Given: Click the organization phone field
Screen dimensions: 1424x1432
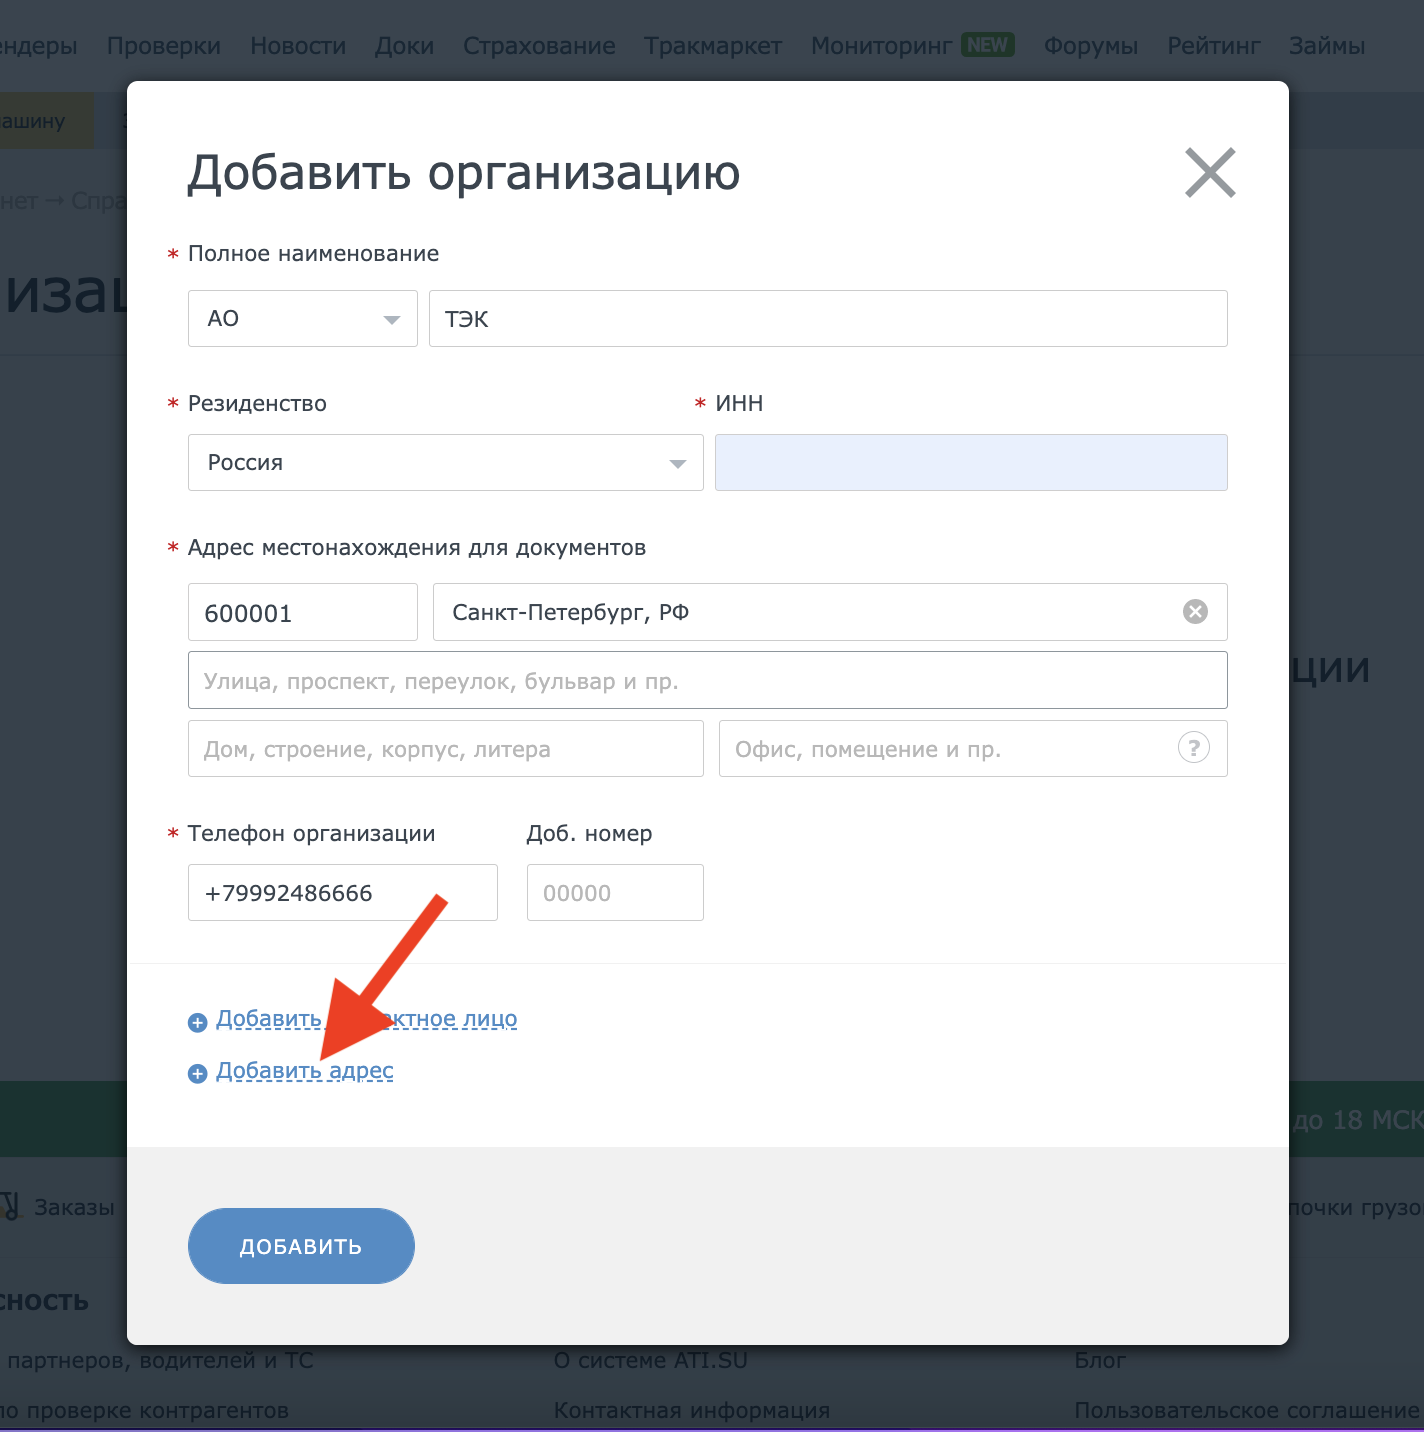Looking at the screenshot, I should (x=343, y=893).
